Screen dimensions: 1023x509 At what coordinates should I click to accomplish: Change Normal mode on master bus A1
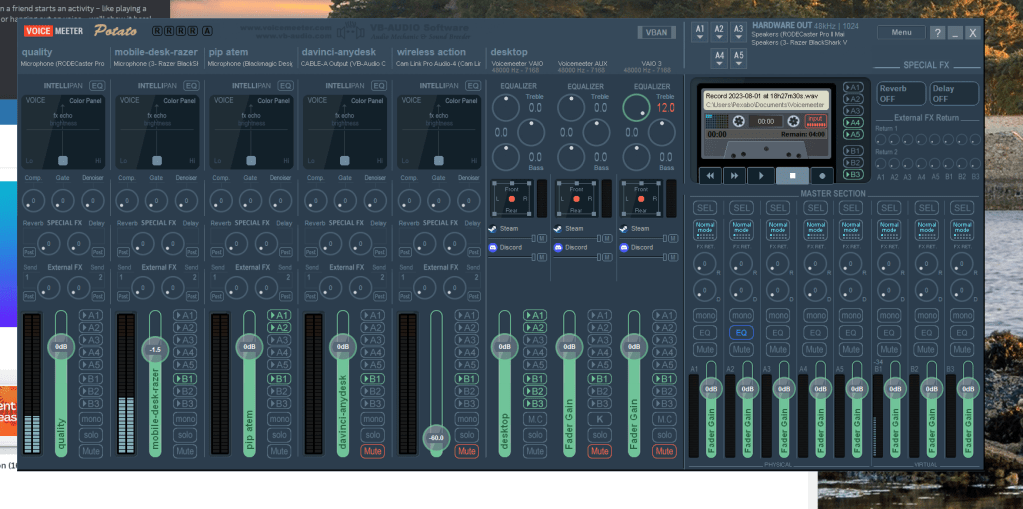tap(705, 230)
